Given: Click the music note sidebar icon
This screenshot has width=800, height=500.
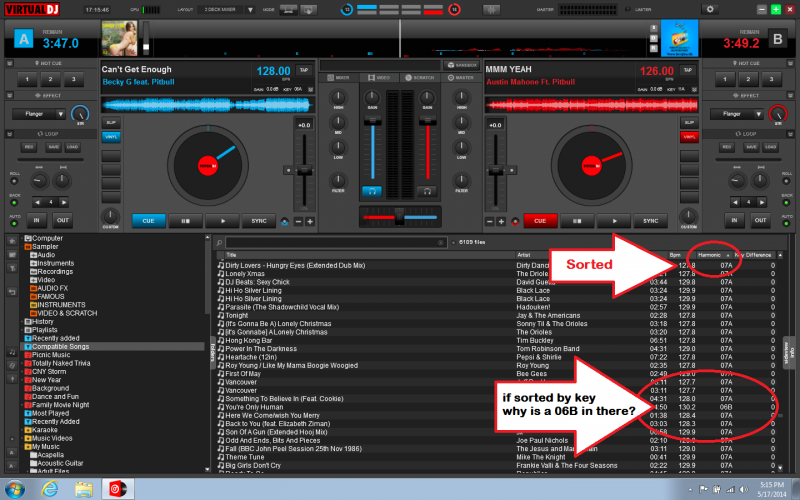Looking at the screenshot, I should (x=12, y=352).
